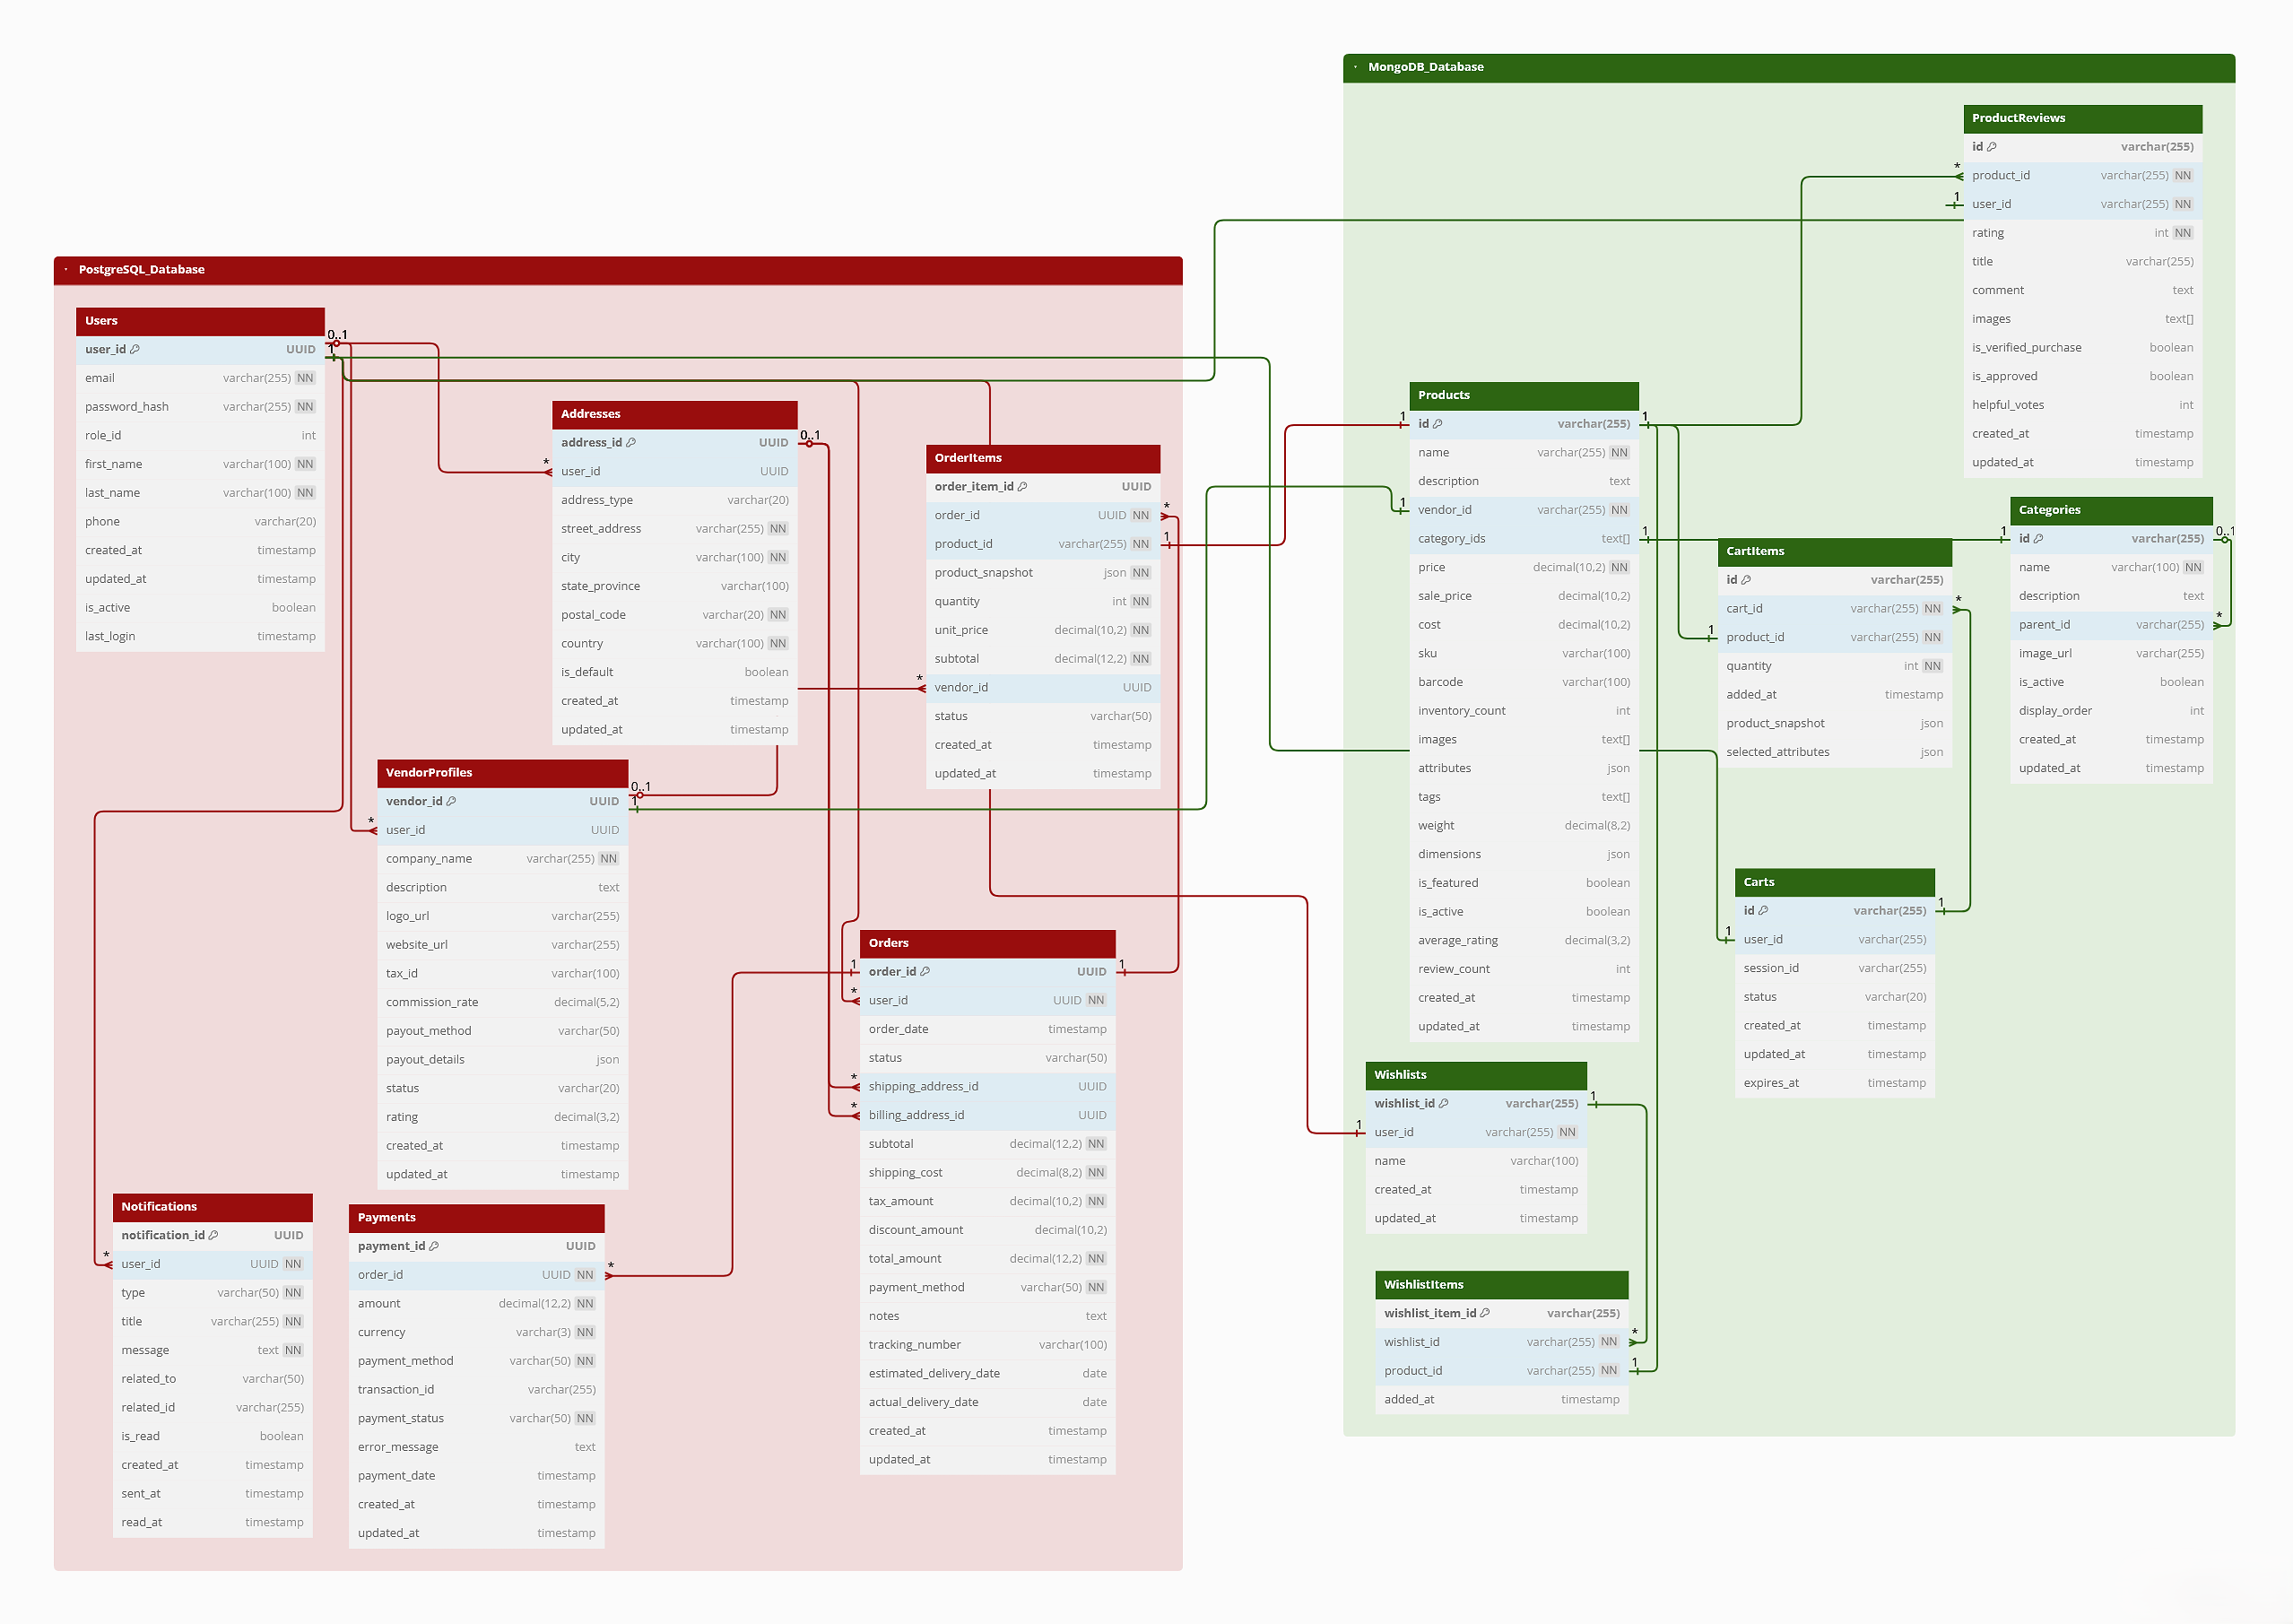Select the Products table header
The image size is (2293, 1624).
(x=1524, y=395)
